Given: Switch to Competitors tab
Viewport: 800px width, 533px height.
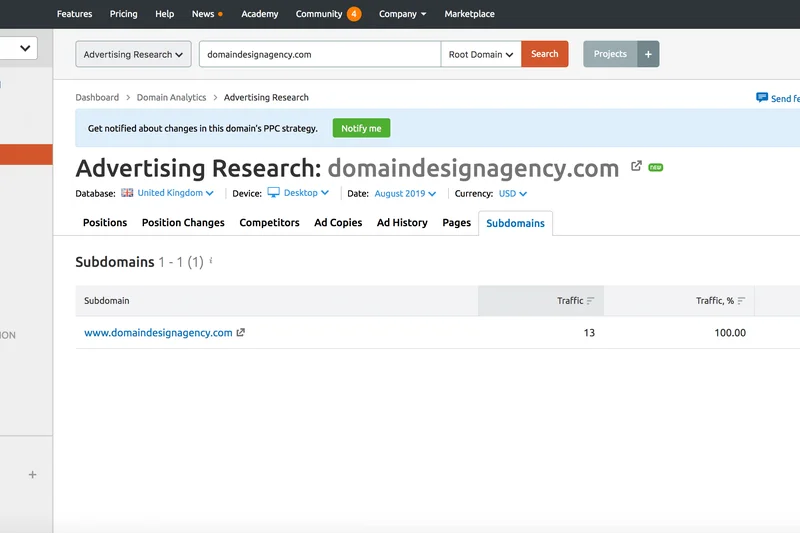Looking at the screenshot, I should [x=269, y=223].
